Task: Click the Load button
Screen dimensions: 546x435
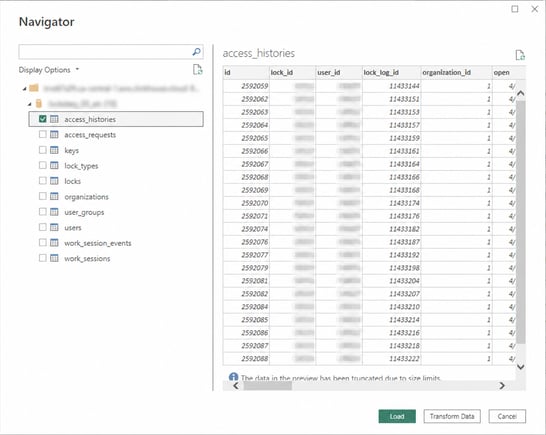Action: [x=397, y=416]
